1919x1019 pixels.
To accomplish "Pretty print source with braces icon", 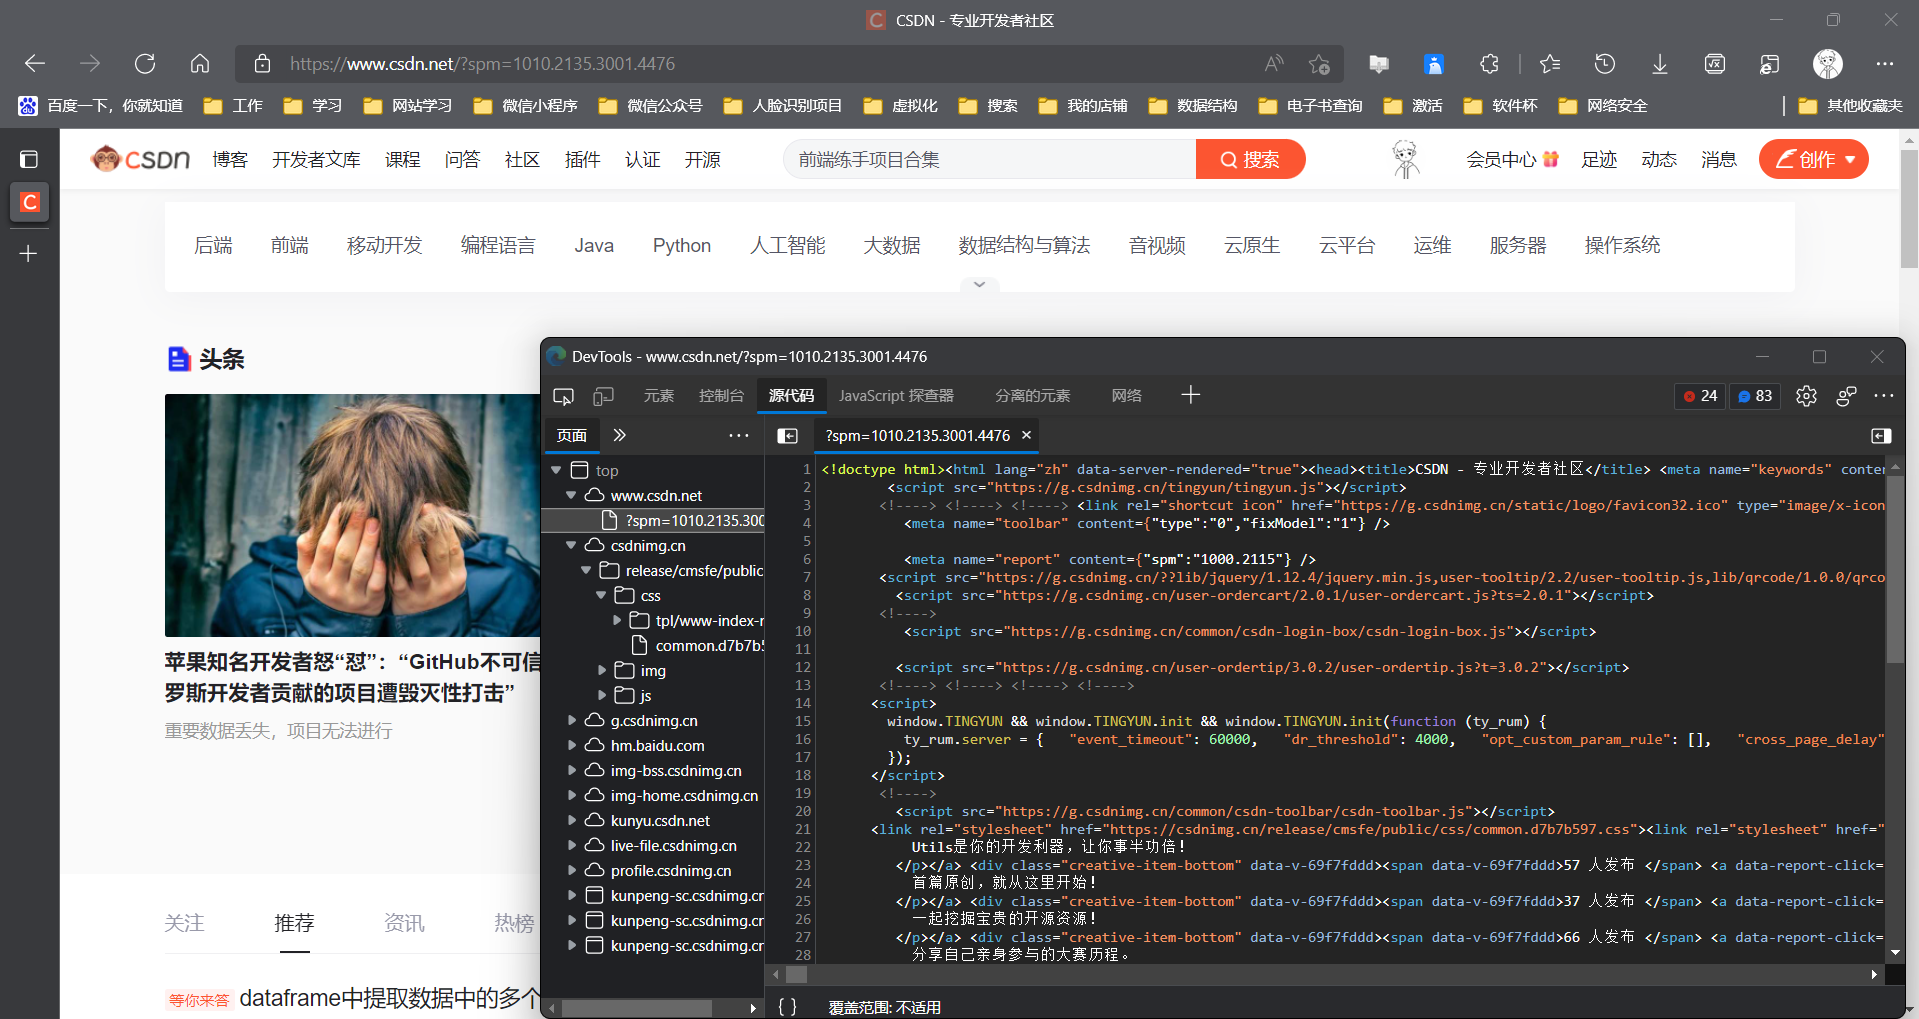I will [788, 1007].
